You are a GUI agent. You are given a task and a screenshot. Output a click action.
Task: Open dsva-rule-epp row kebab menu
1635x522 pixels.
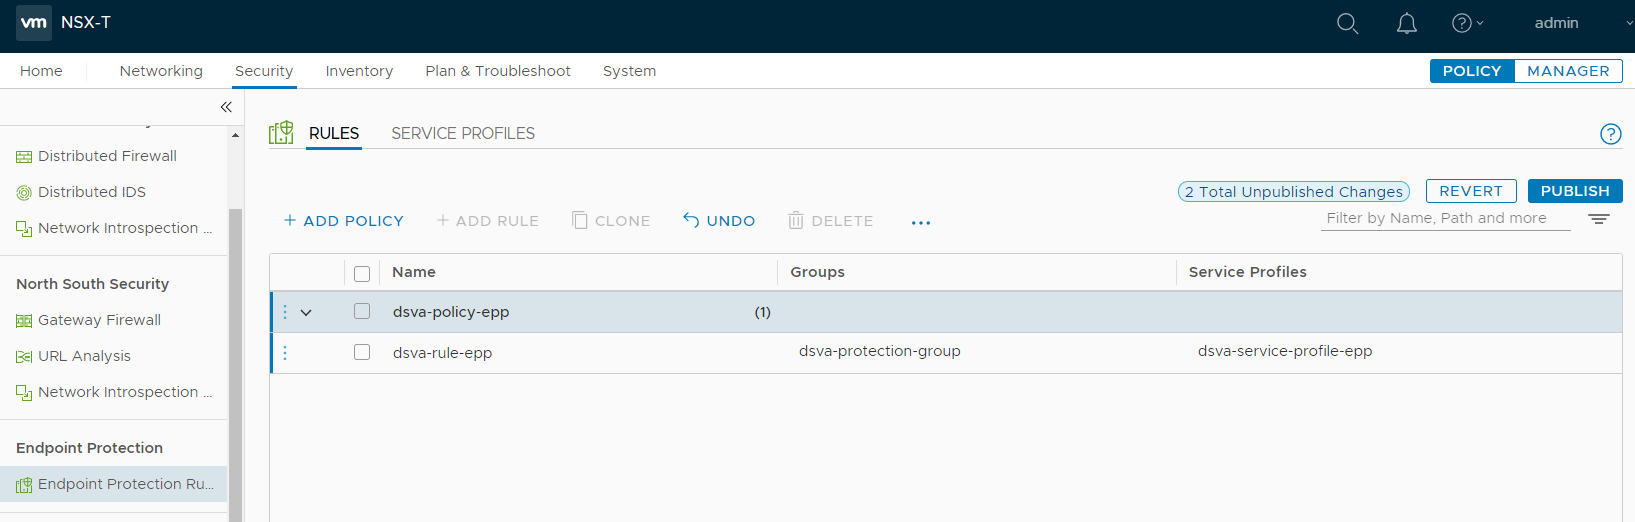coord(285,353)
